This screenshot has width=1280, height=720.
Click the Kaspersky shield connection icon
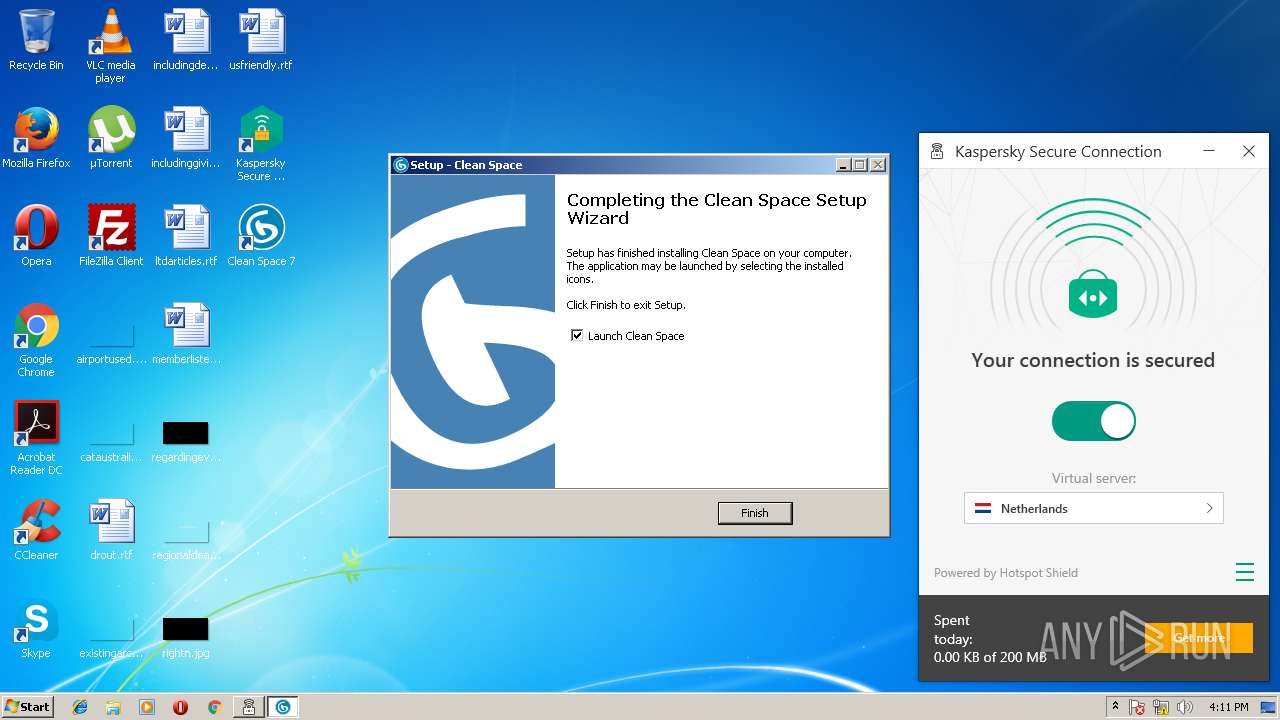(x=1093, y=295)
